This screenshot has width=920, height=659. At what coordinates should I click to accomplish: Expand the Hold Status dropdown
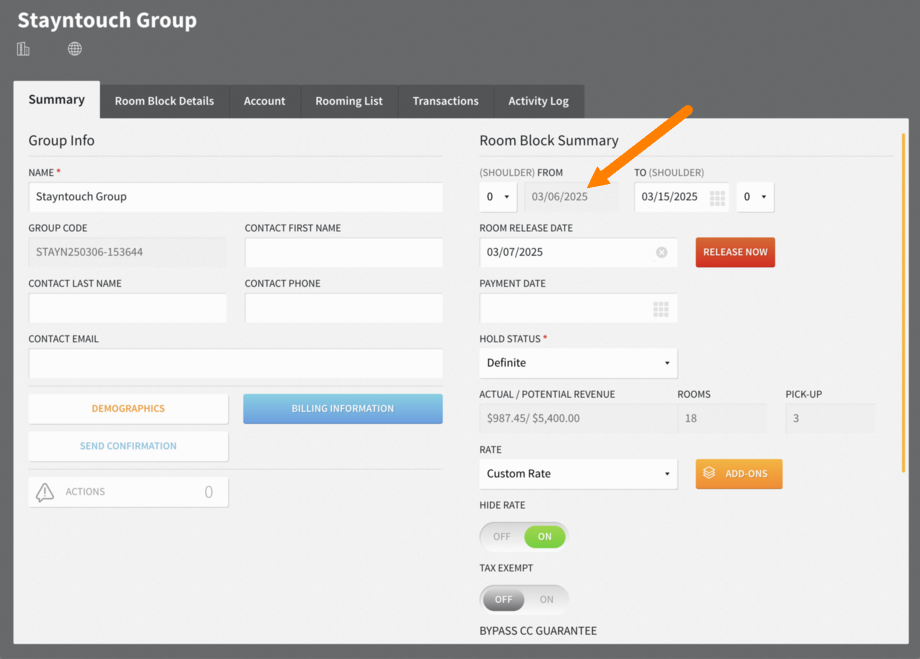point(578,363)
